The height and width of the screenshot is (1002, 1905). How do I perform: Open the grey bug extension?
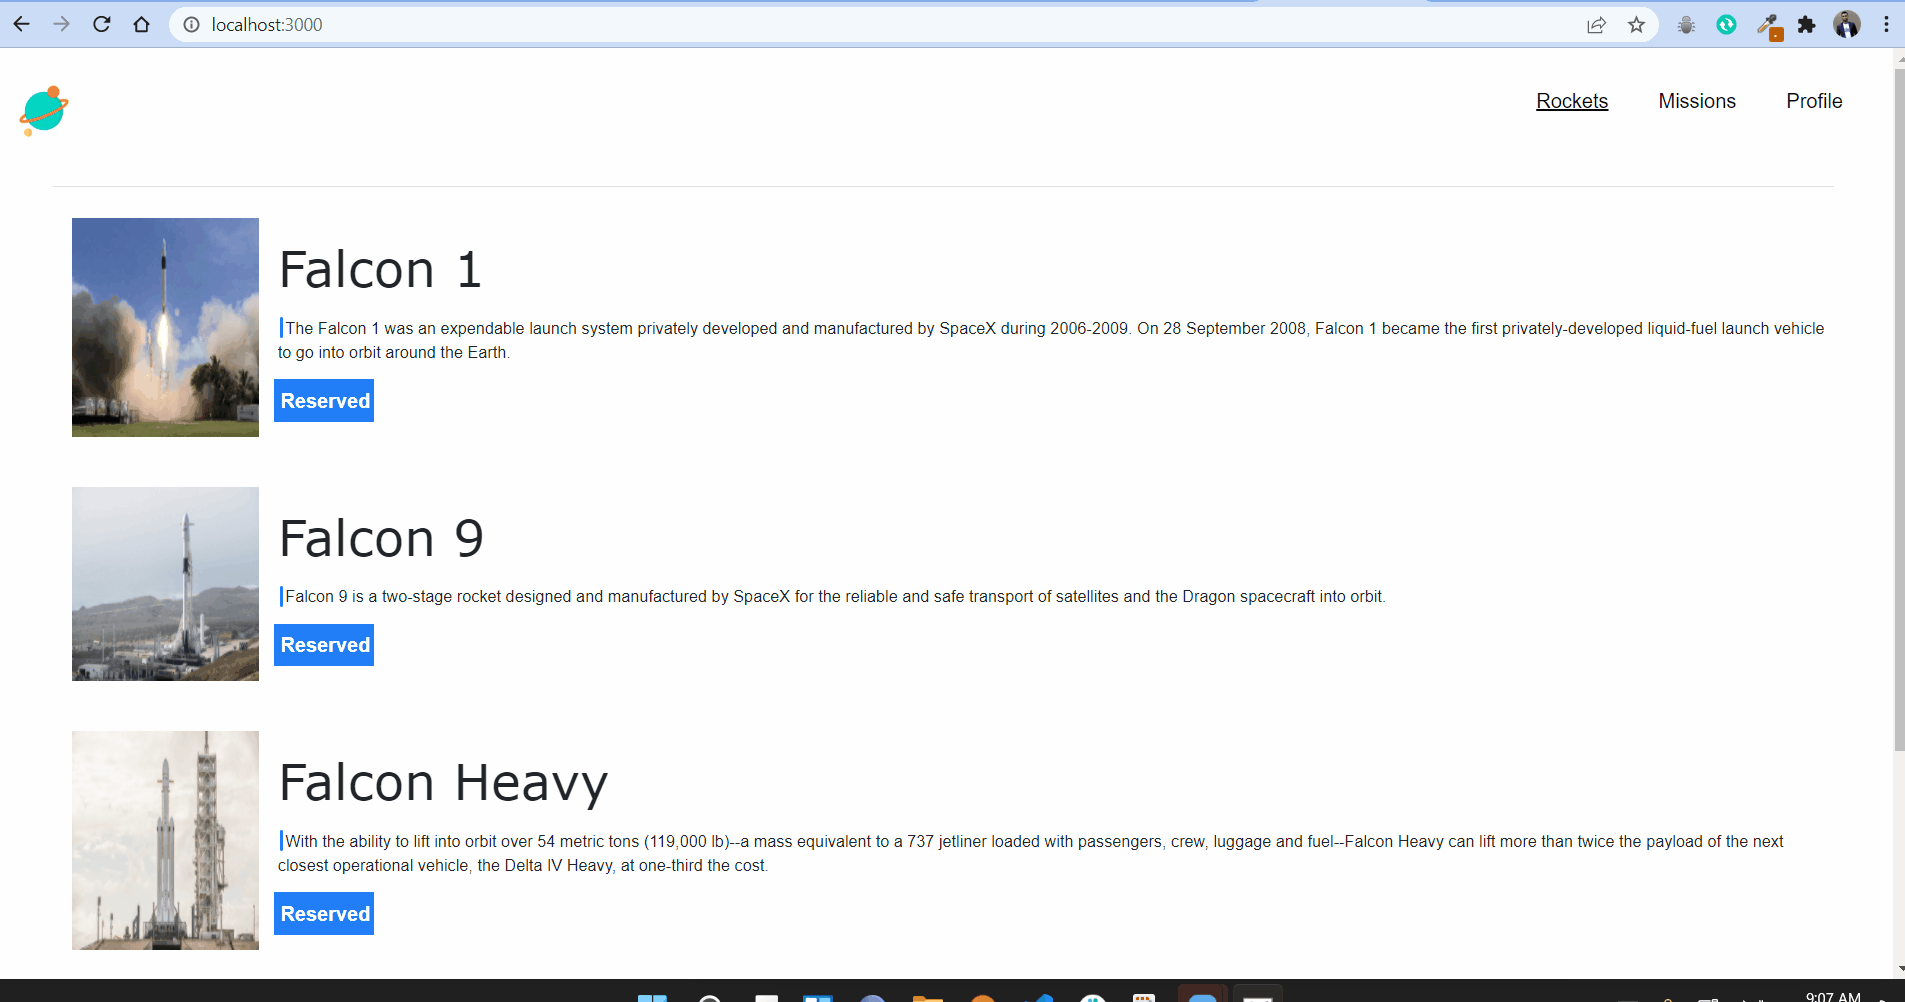pos(1686,25)
